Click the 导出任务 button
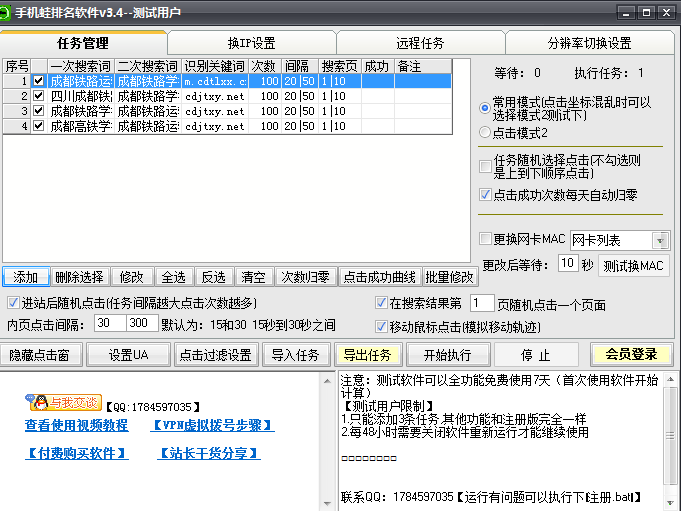 point(369,354)
